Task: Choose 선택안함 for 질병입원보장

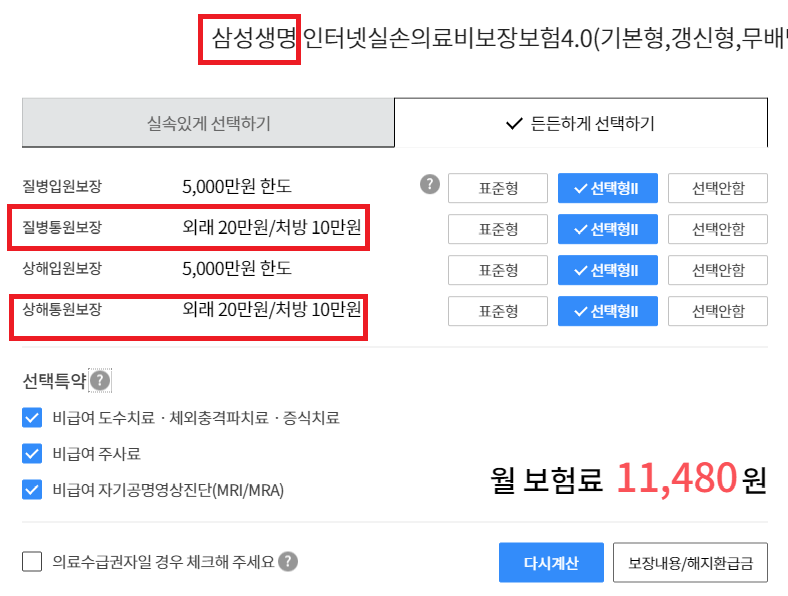Action: click(x=718, y=188)
